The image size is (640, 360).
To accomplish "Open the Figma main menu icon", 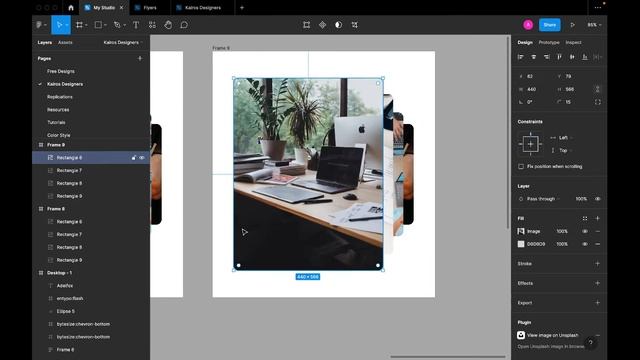I will point(39,25).
